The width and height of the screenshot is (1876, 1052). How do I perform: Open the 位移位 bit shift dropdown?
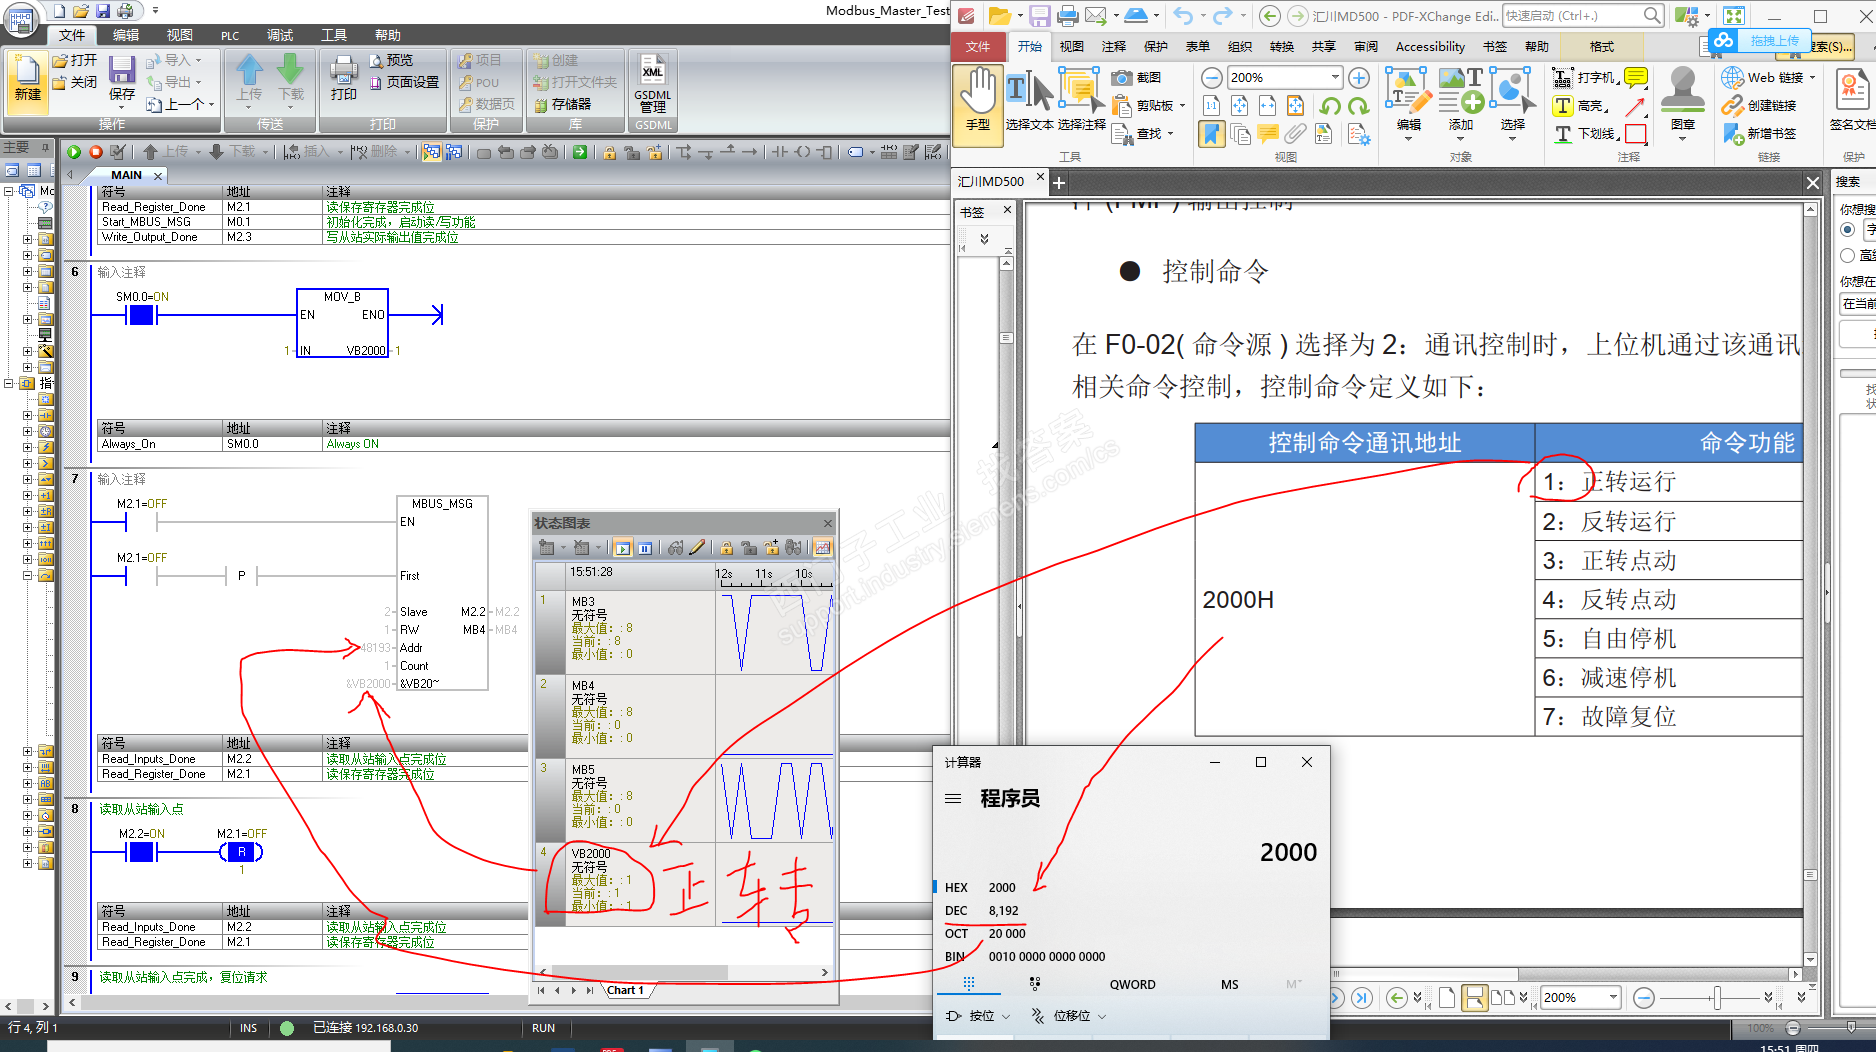coord(1069,1016)
